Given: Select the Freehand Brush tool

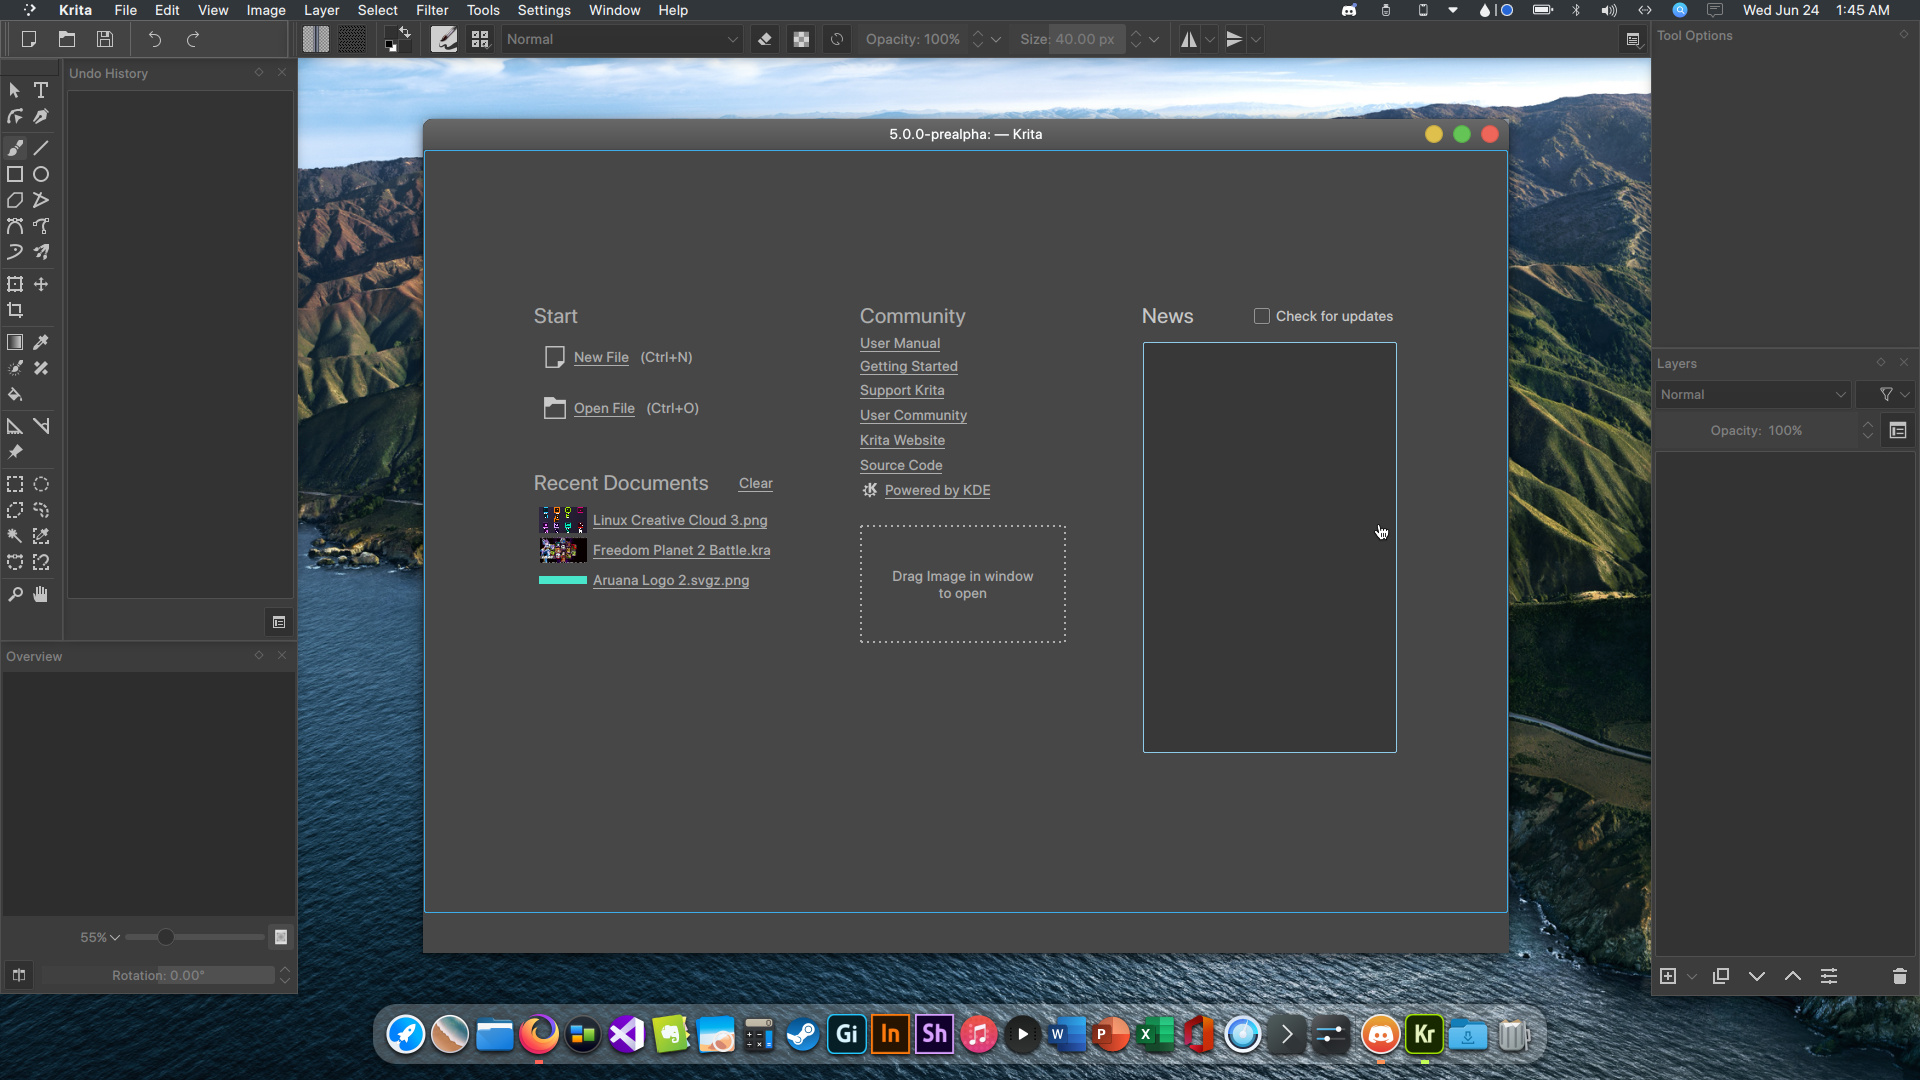Looking at the screenshot, I should [x=15, y=148].
